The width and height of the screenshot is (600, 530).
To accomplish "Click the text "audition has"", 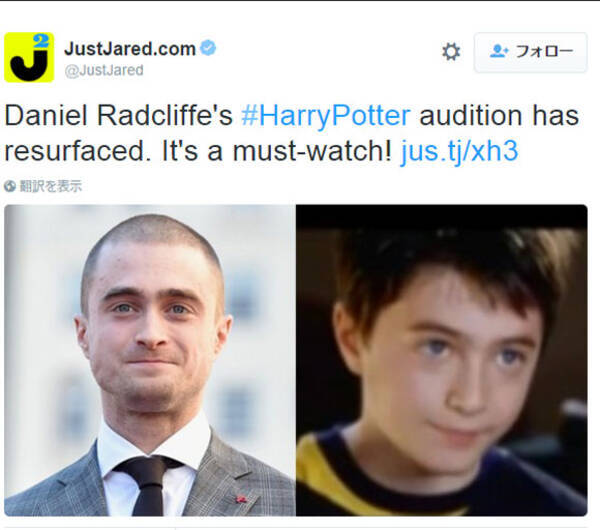I will pos(499,116).
